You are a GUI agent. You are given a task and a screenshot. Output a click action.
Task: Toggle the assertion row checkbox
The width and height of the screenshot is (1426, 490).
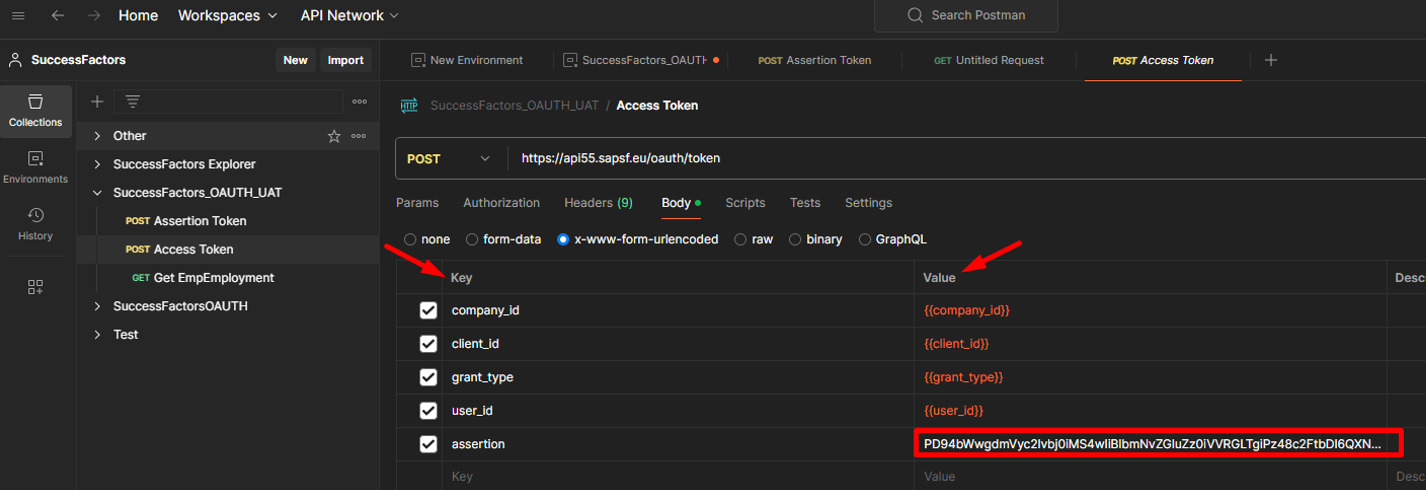click(428, 444)
